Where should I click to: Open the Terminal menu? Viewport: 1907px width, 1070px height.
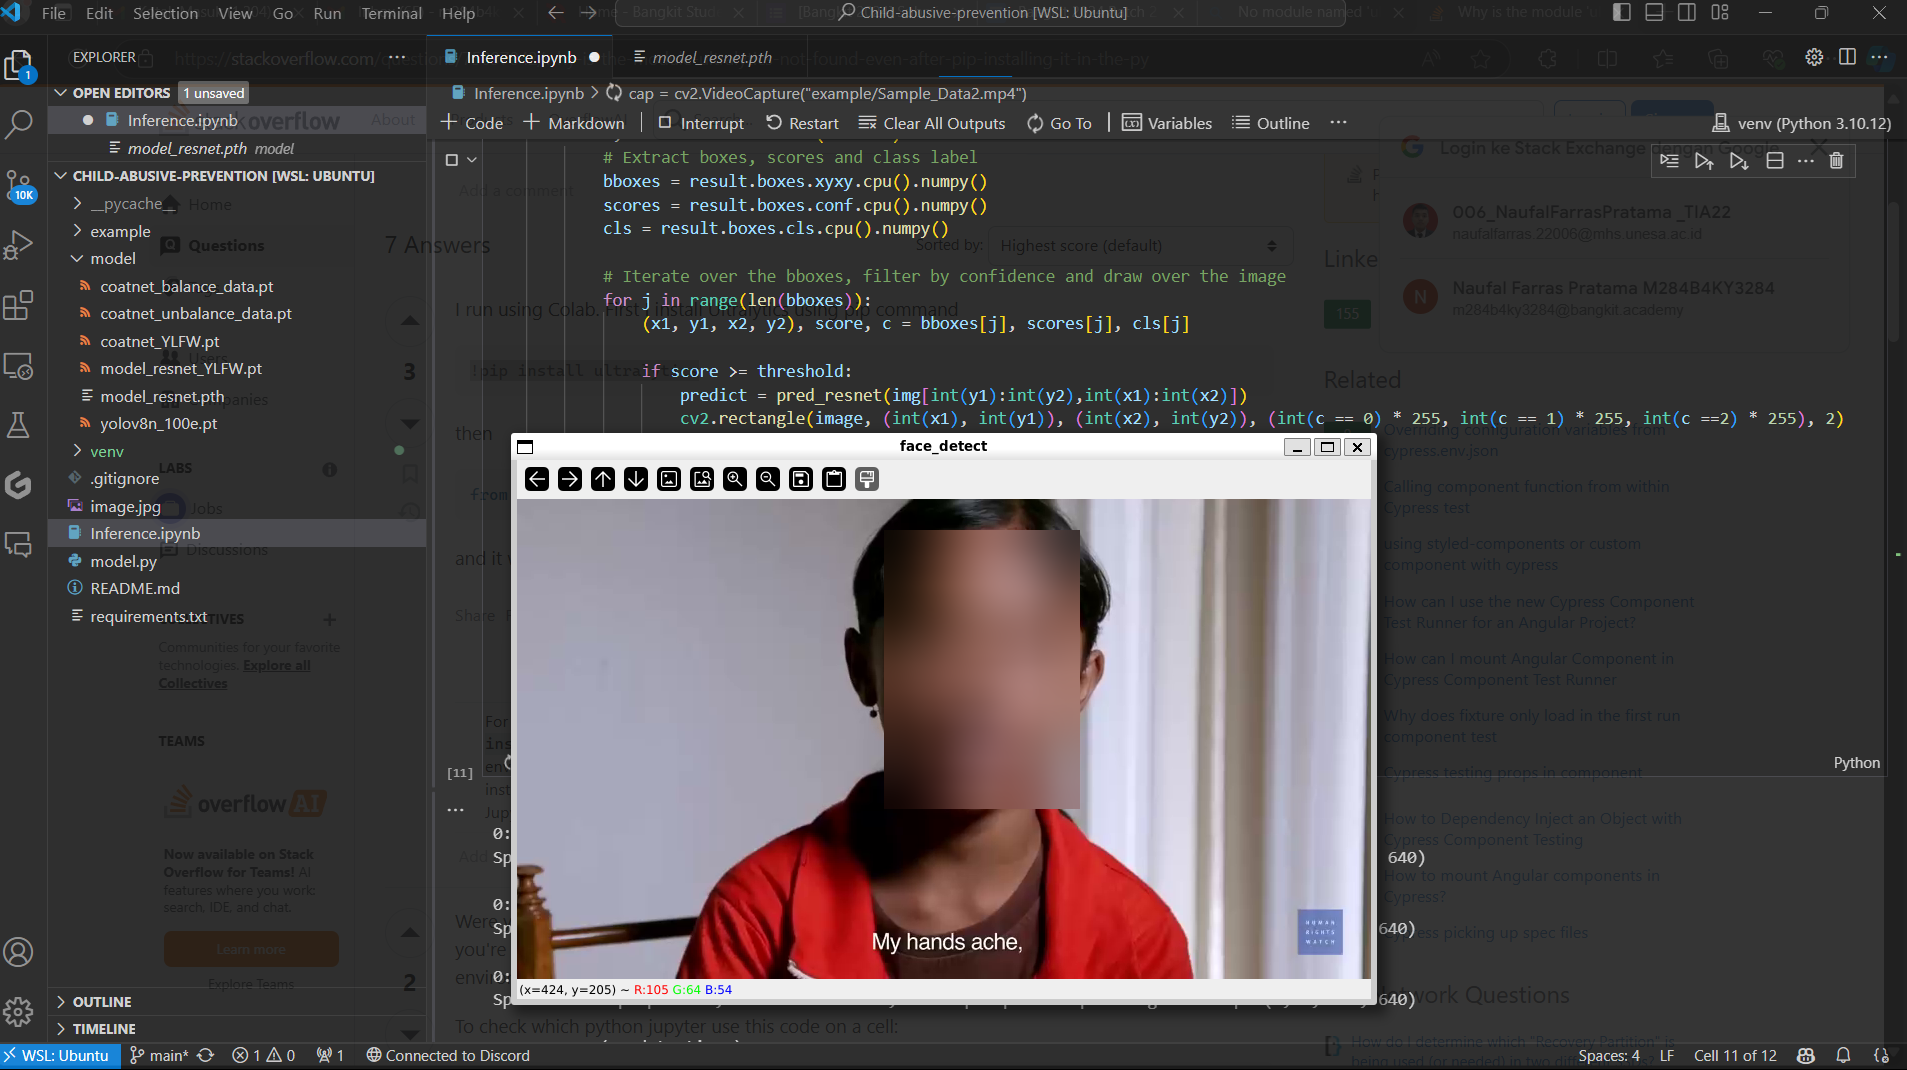coord(391,13)
